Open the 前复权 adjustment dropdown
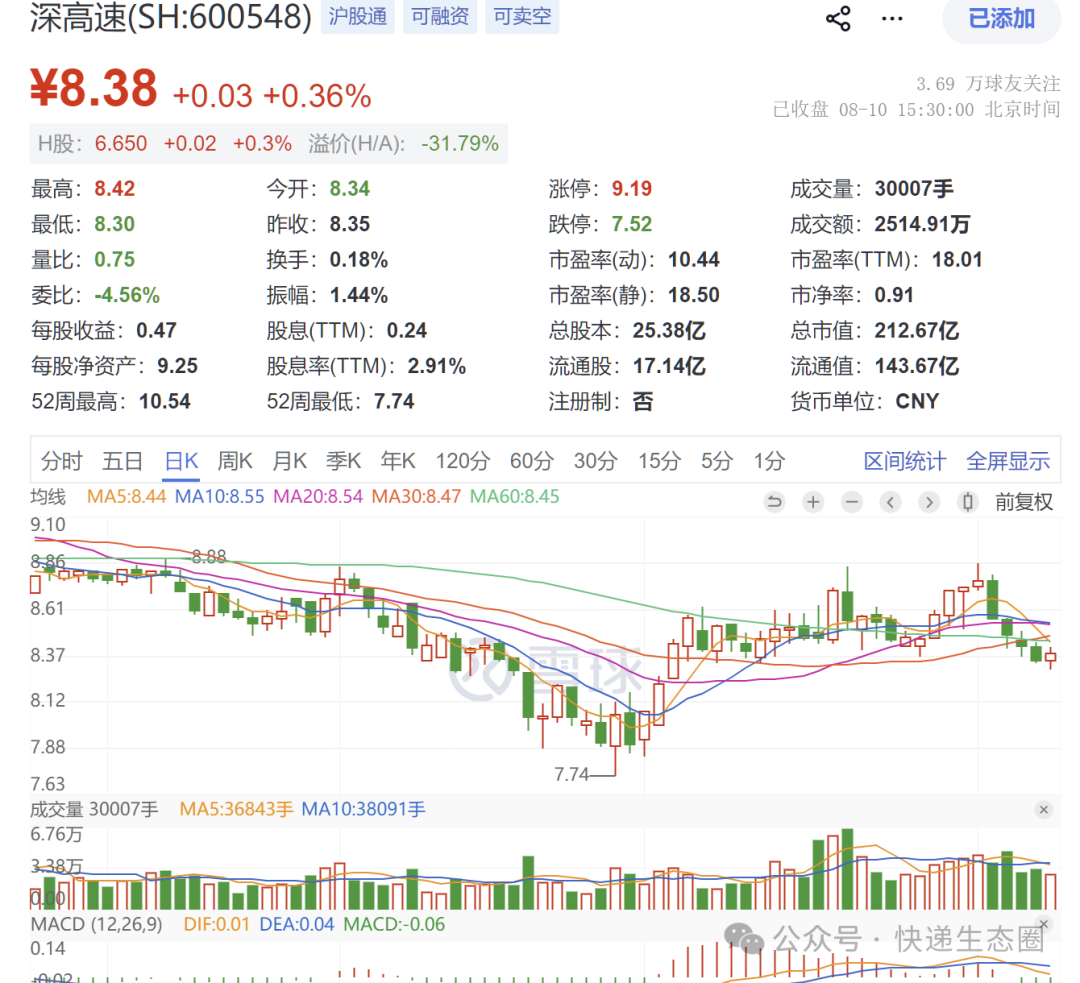Screen dimensions: 1080x983 tap(1024, 502)
